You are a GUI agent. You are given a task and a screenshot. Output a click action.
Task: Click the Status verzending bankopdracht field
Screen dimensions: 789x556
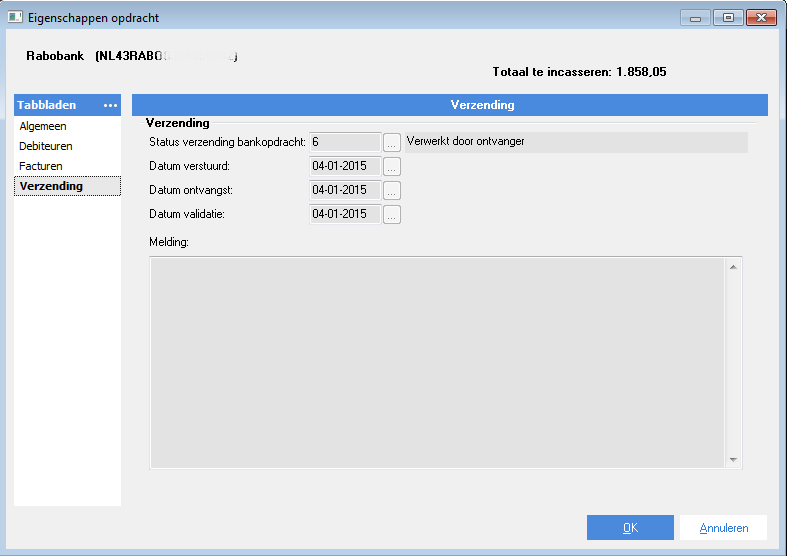pyautogui.click(x=345, y=142)
